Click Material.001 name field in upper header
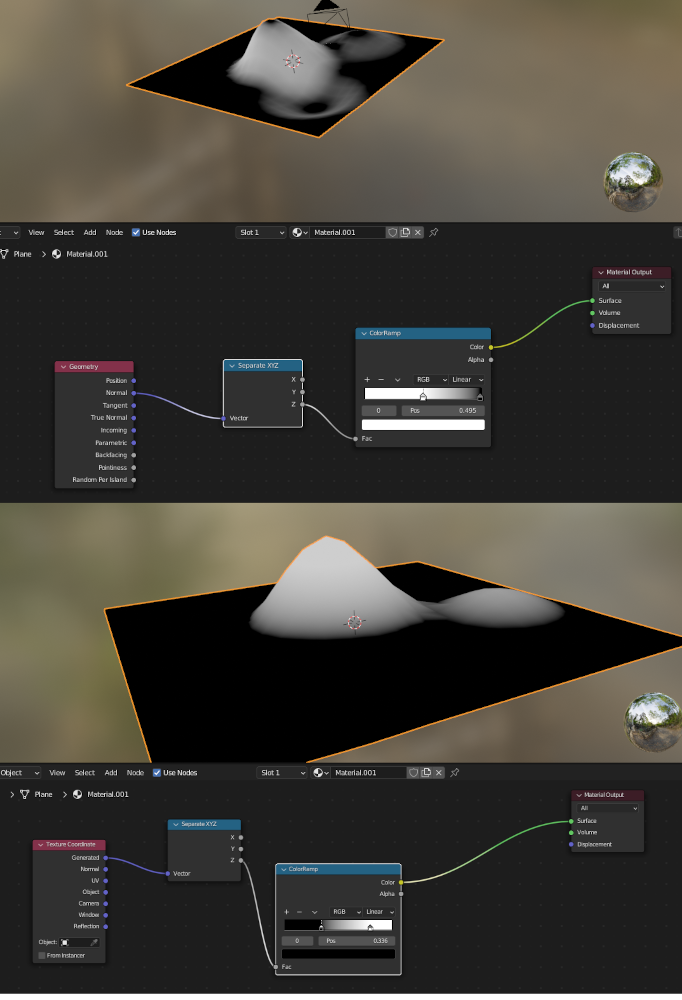 348,232
